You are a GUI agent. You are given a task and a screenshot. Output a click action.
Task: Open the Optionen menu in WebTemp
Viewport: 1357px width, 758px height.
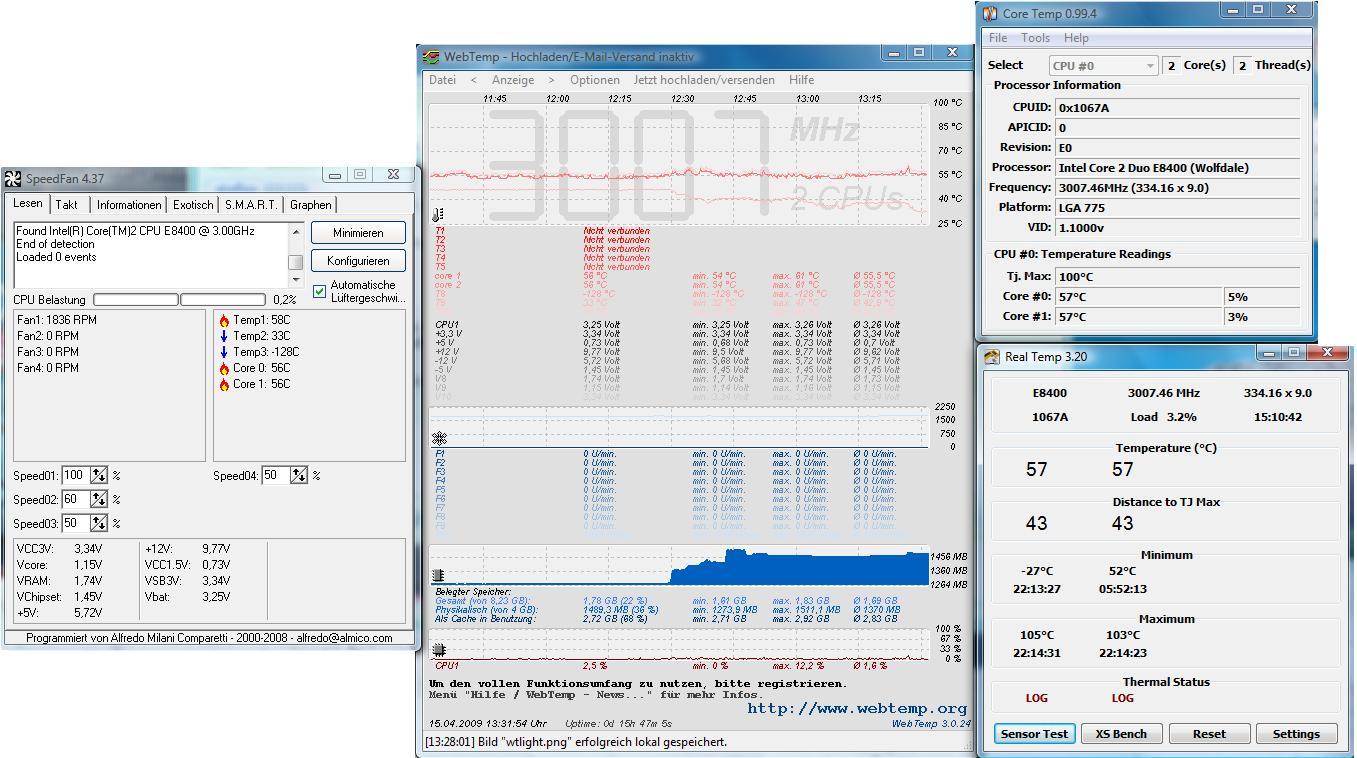click(595, 80)
